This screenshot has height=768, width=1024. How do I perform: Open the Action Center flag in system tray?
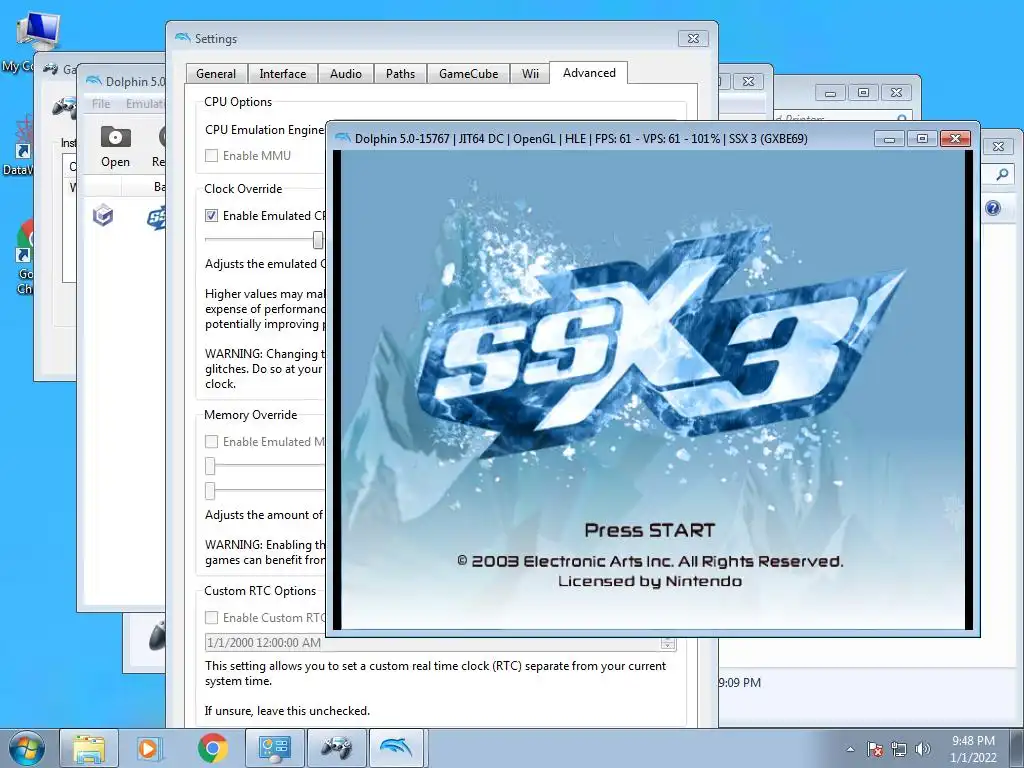[x=874, y=749]
